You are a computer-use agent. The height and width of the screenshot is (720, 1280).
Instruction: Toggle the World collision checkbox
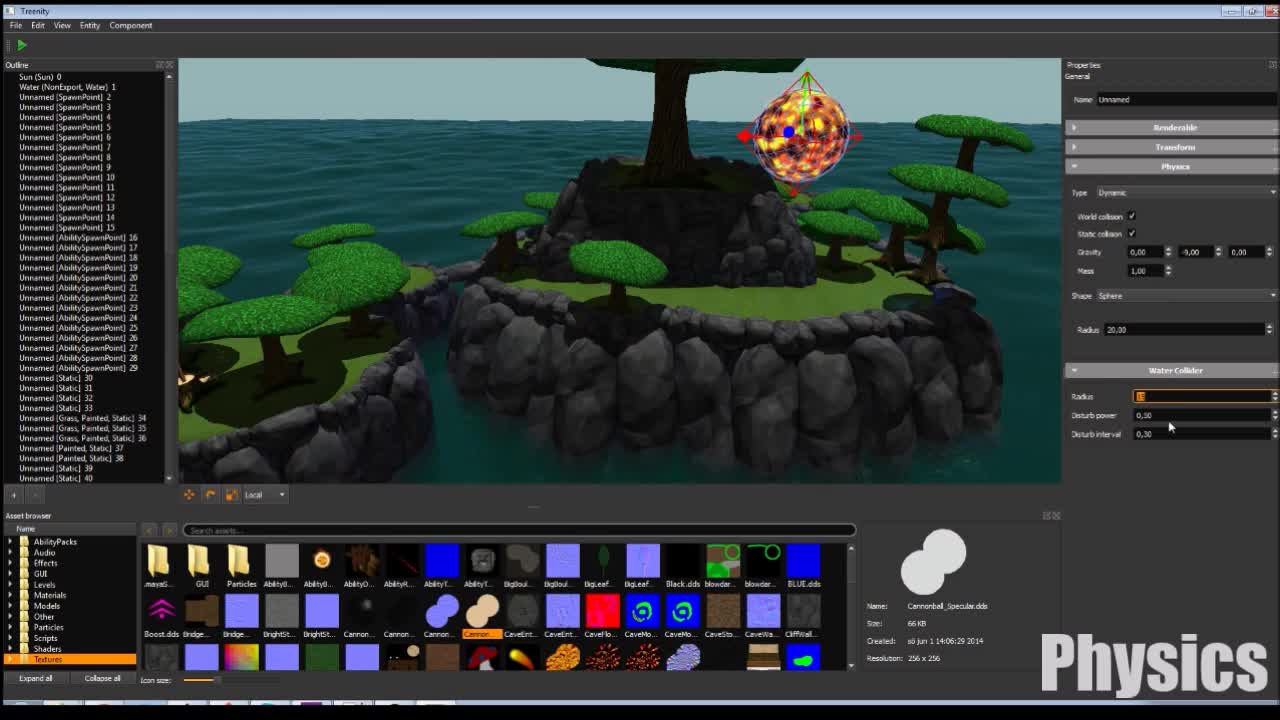1132,216
